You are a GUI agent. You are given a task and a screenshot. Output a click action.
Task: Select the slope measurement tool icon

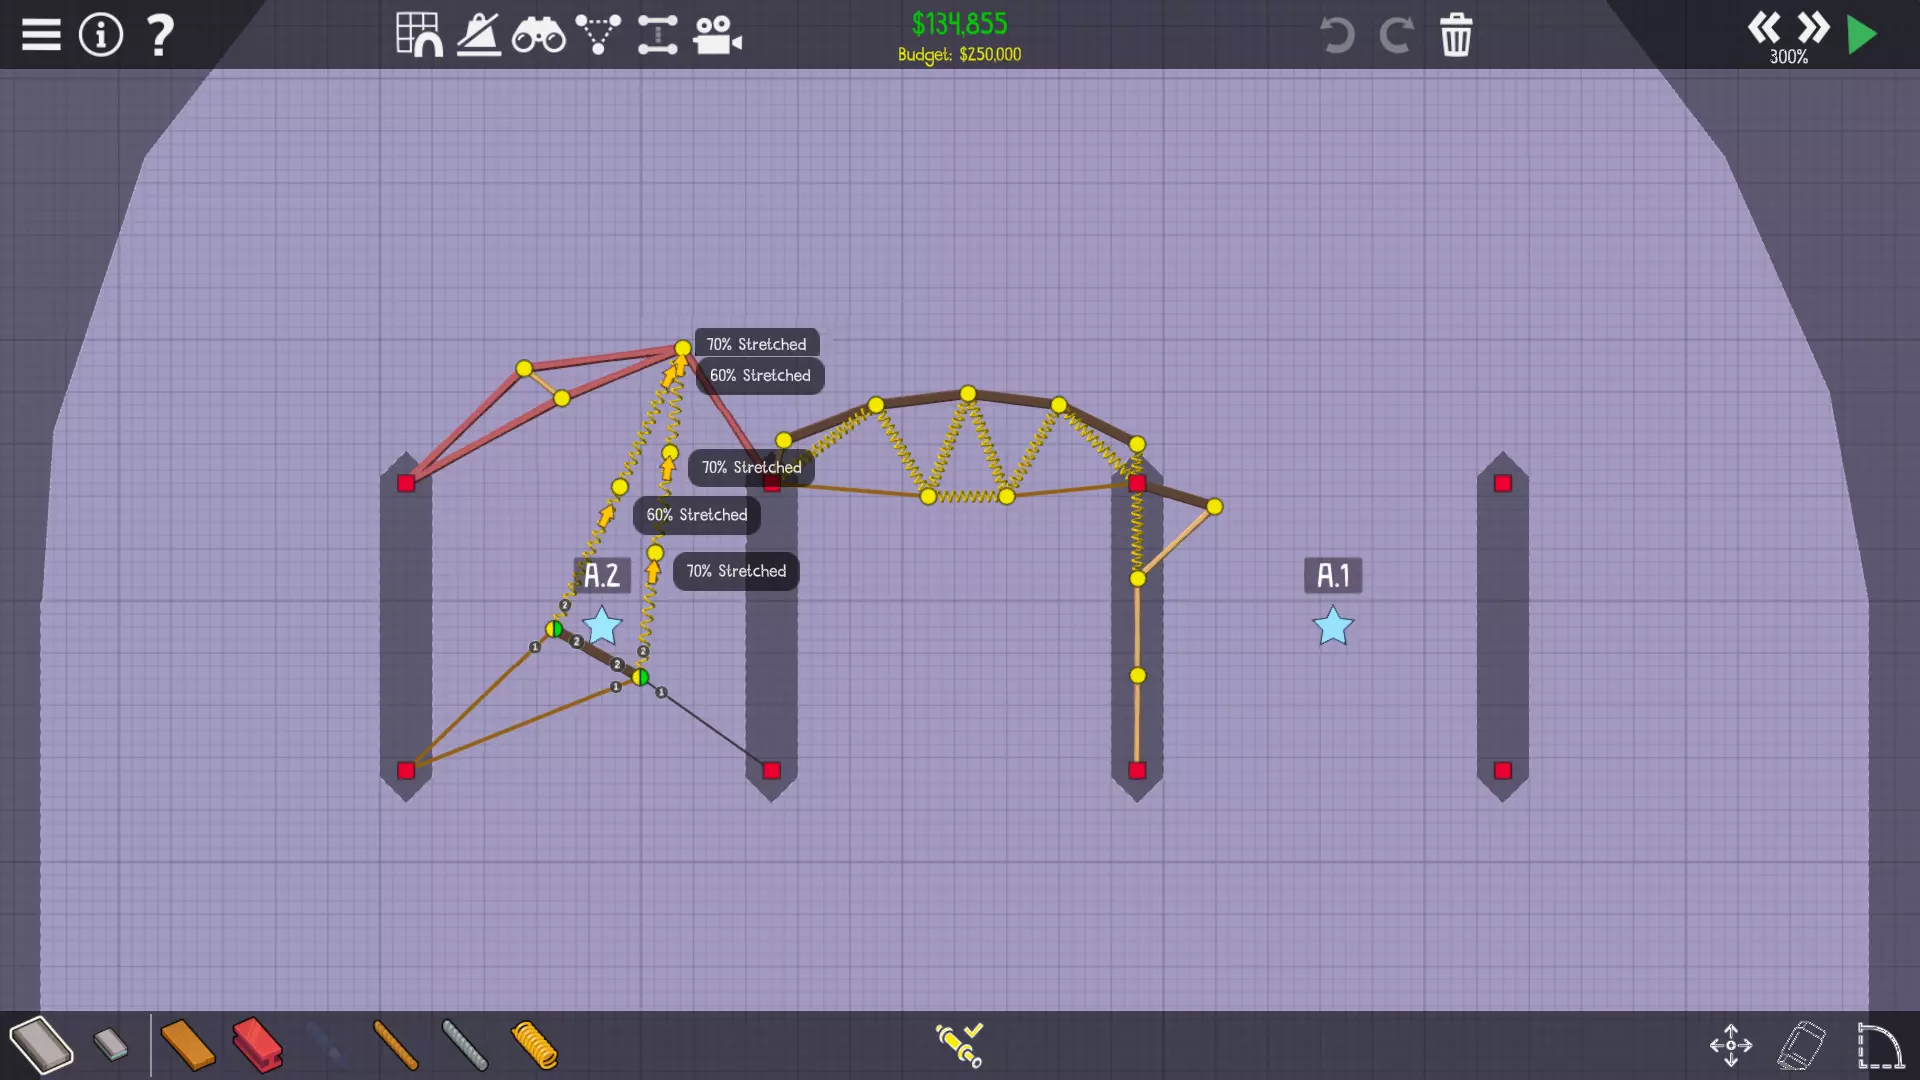click(479, 35)
